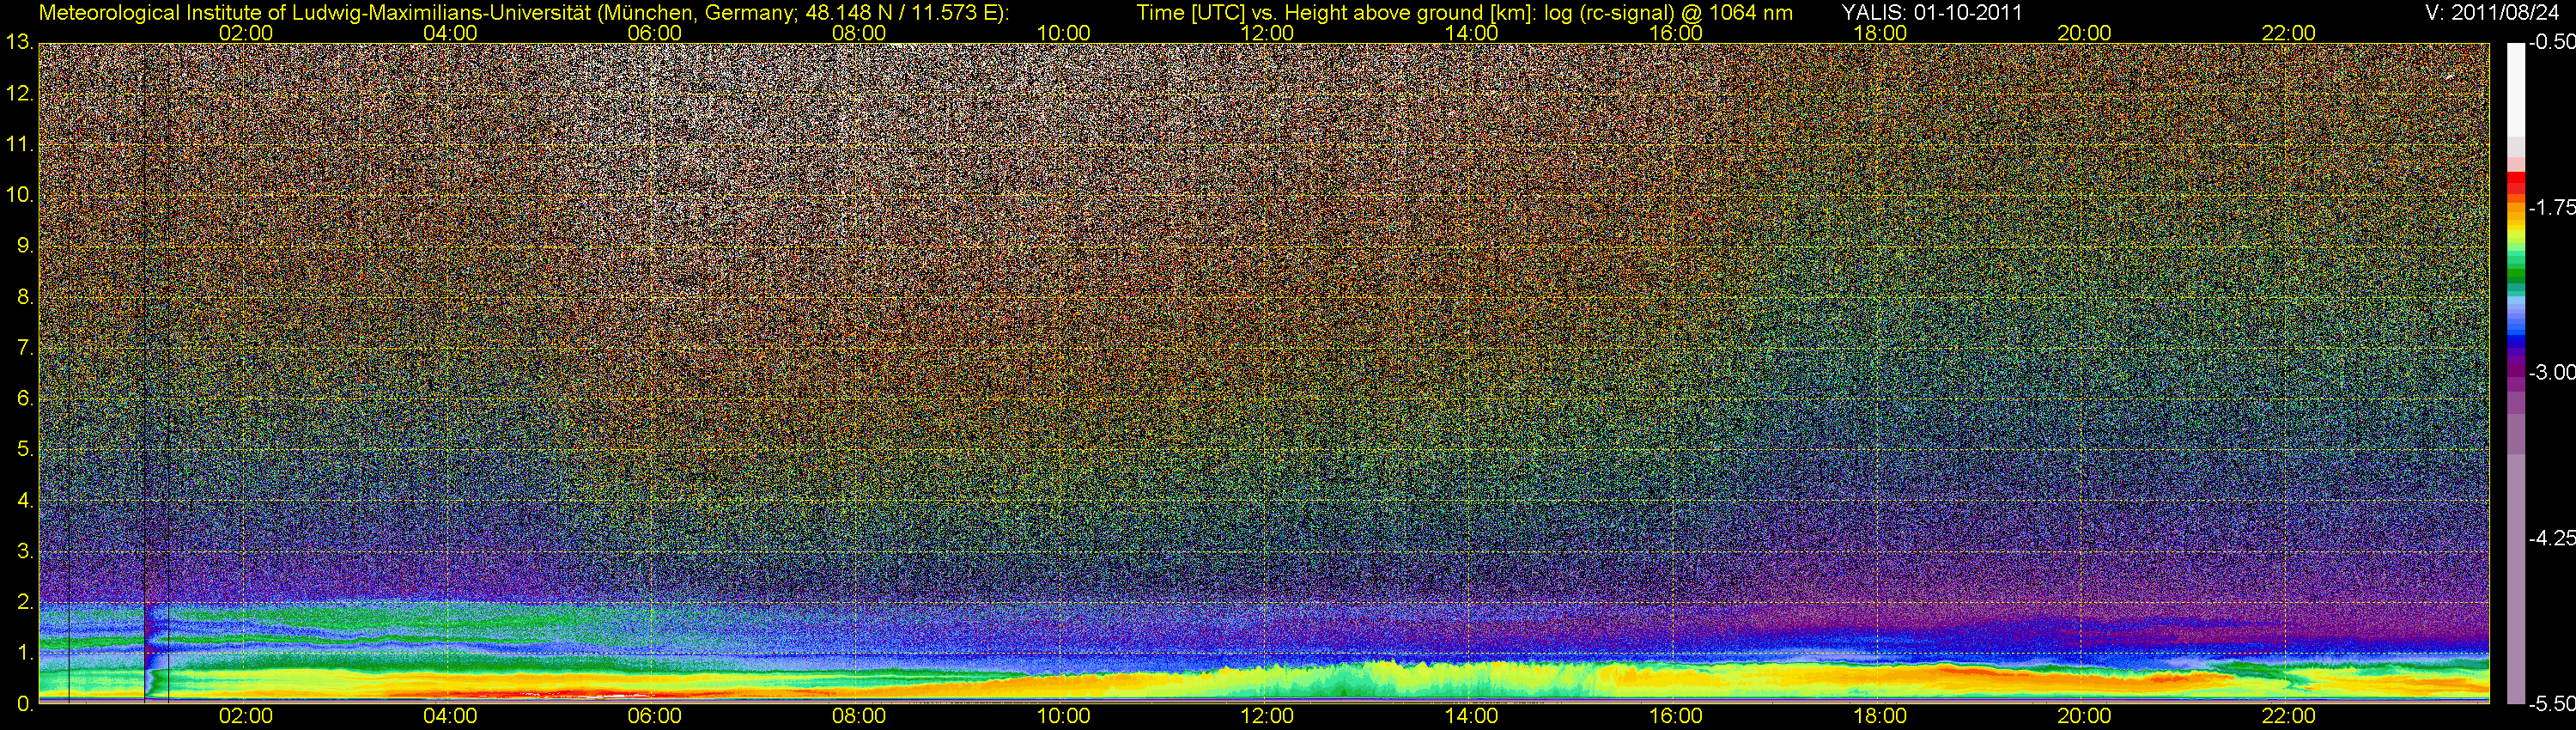The image size is (2576, 730).
Task: Click the 08:00 label on the top time axis
Action: (859, 33)
